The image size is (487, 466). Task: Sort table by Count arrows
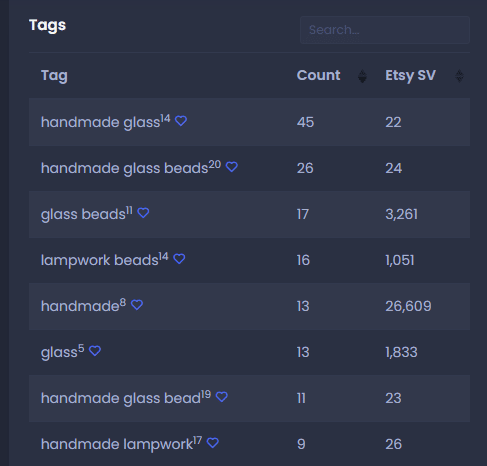tap(362, 76)
